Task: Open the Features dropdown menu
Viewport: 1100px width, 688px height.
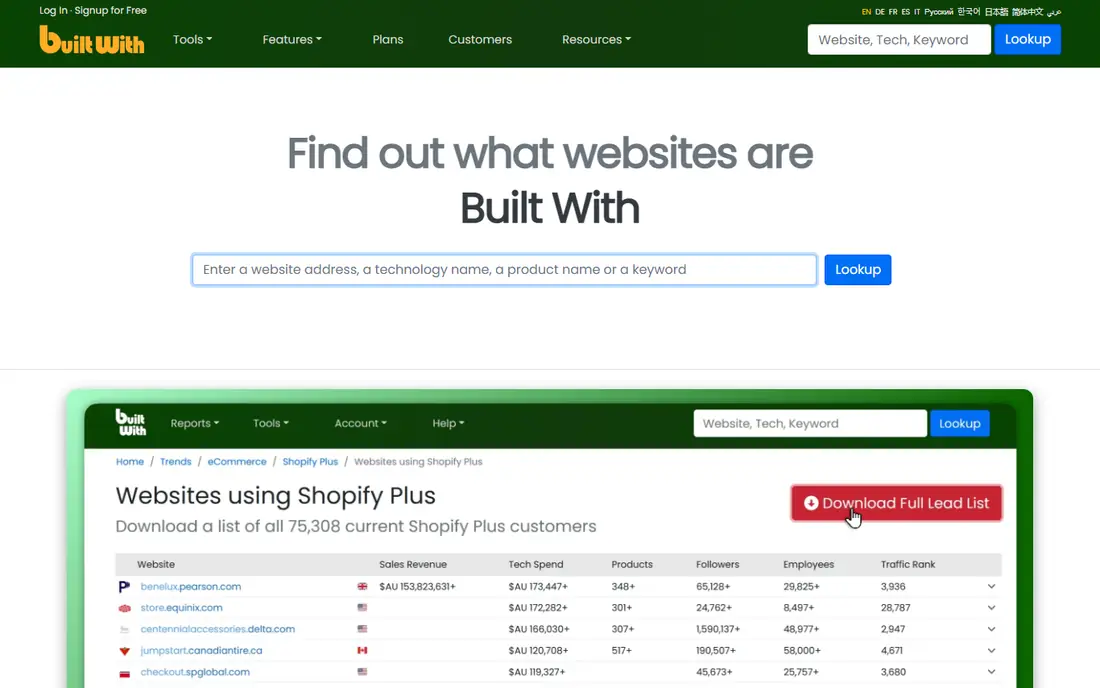Action: (x=292, y=39)
